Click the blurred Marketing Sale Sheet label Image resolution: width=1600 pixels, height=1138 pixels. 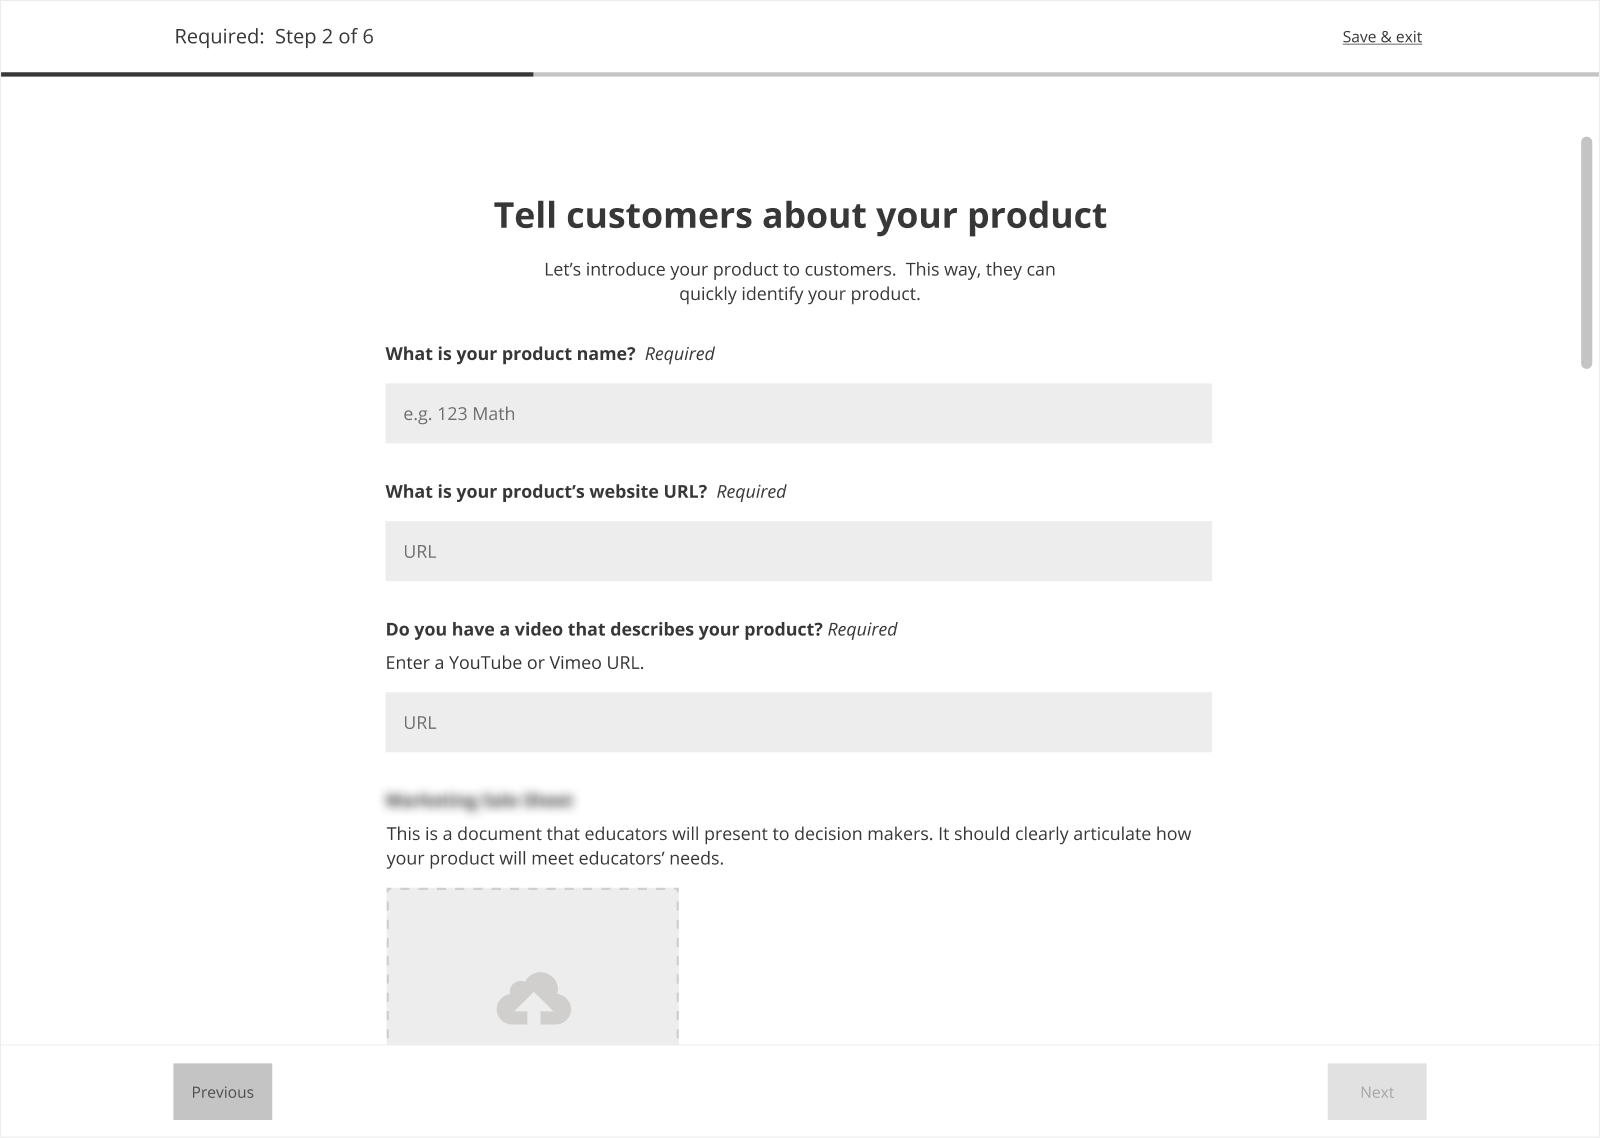coord(479,801)
